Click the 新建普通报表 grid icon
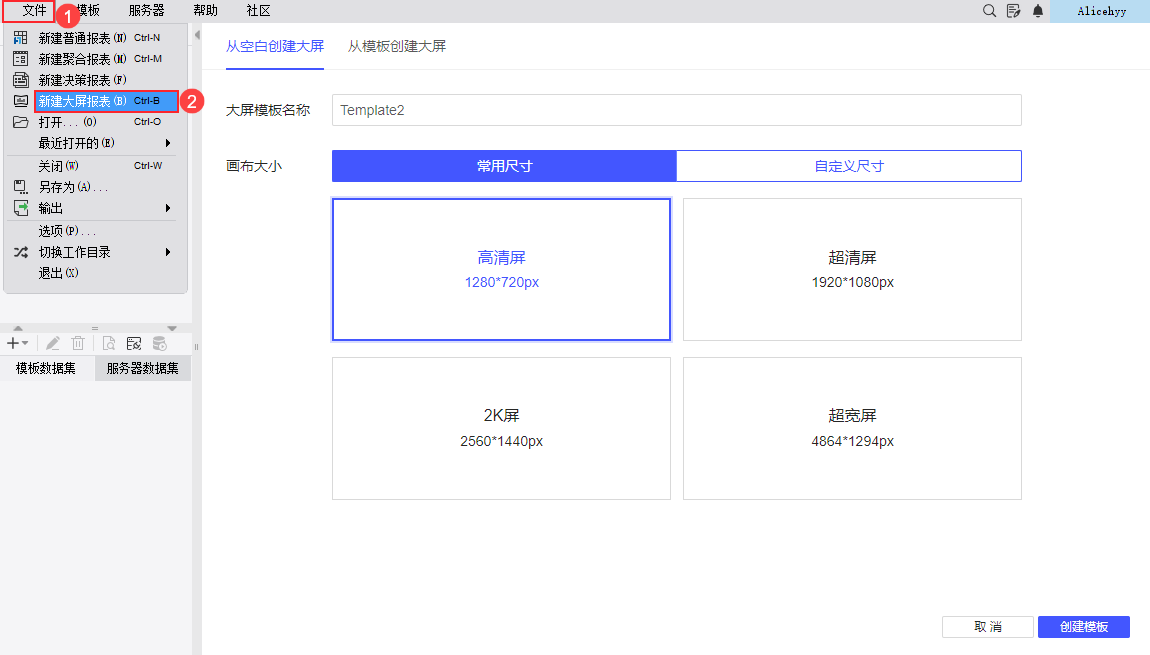The height and width of the screenshot is (655, 1150). (21, 37)
